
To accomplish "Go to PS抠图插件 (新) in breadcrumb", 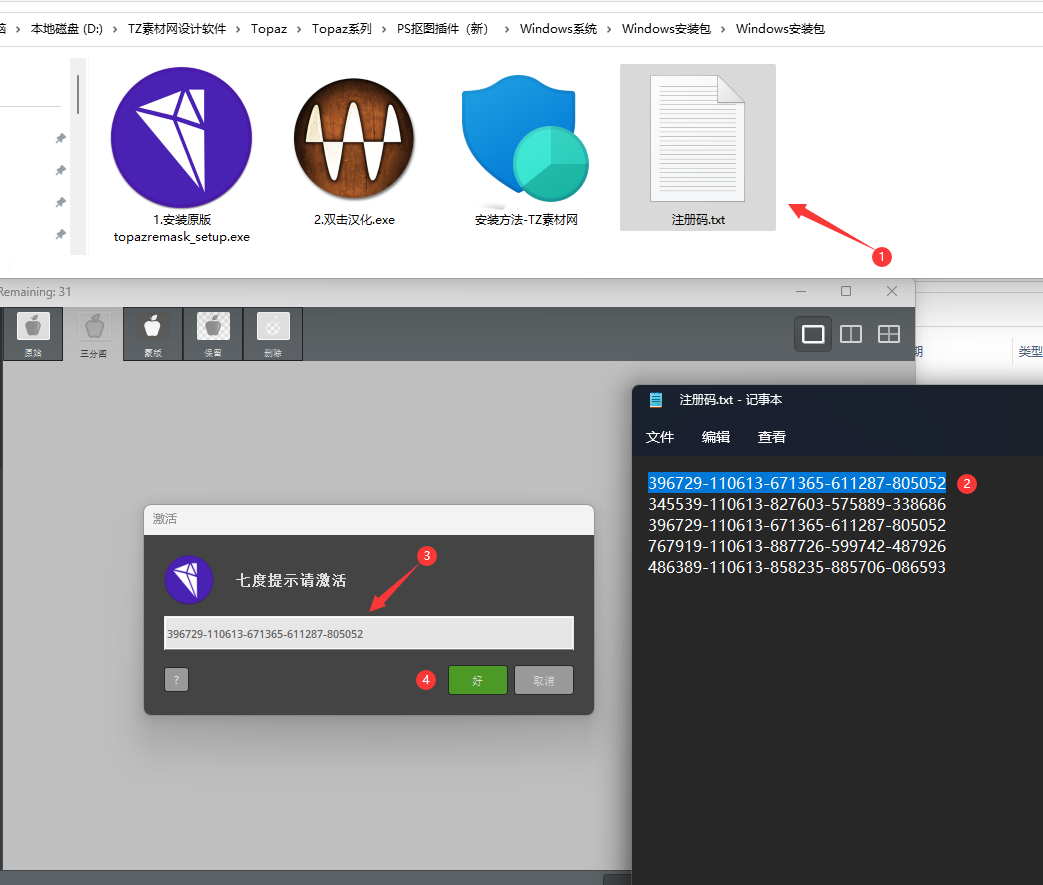I will (443, 29).
